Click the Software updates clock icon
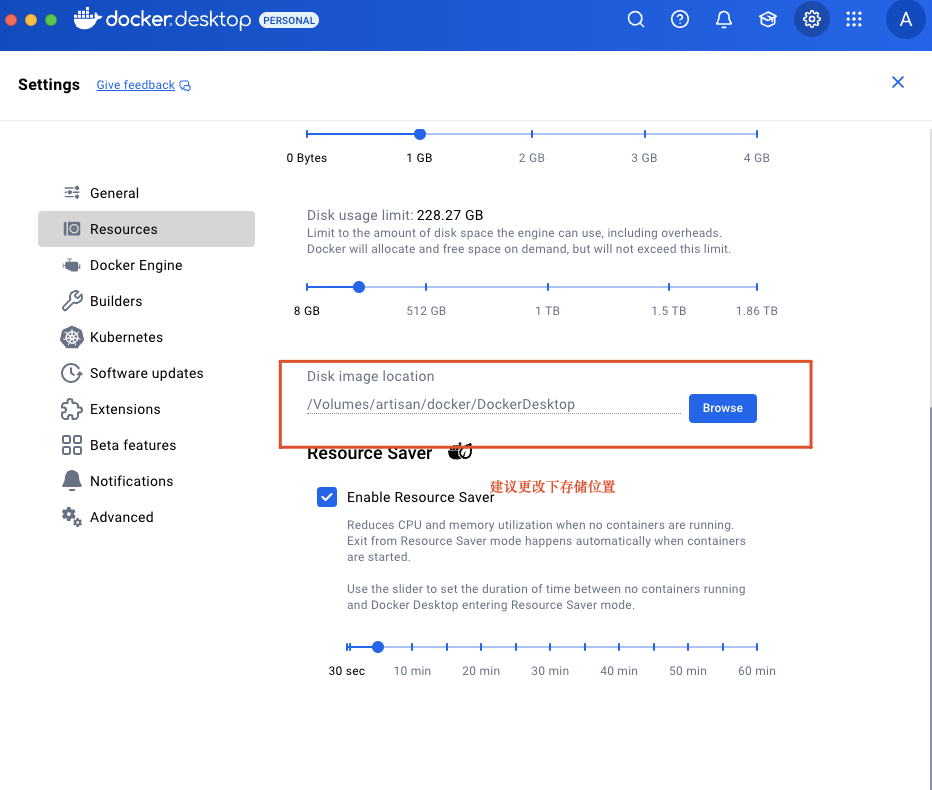This screenshot has height=790, width=932. 72,373
